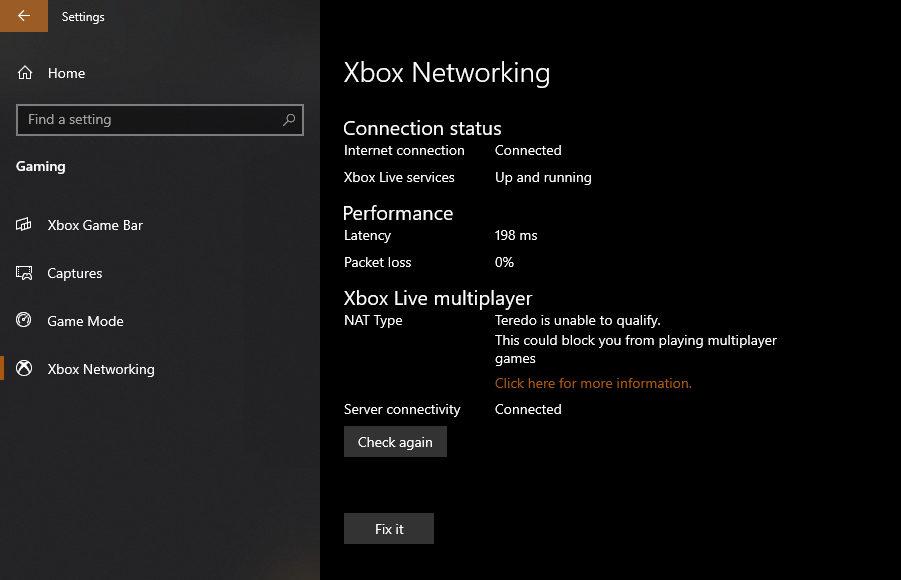Click the Check again button
Screen dimensions: 901x580
[x=395, y=441]
